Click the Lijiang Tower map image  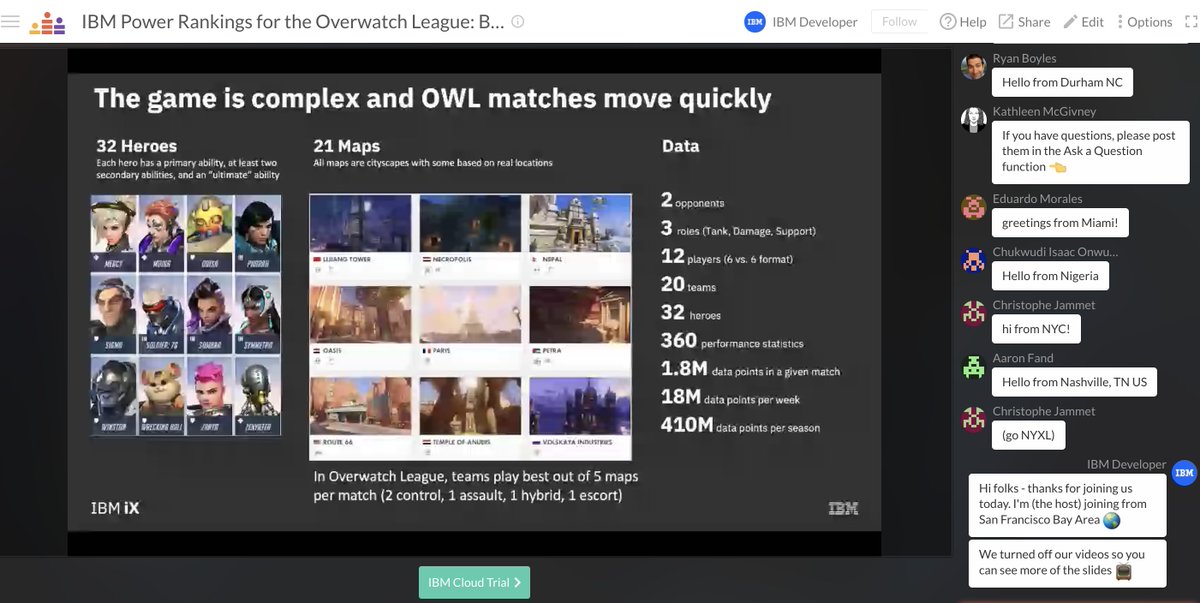(x=361, y=224)
